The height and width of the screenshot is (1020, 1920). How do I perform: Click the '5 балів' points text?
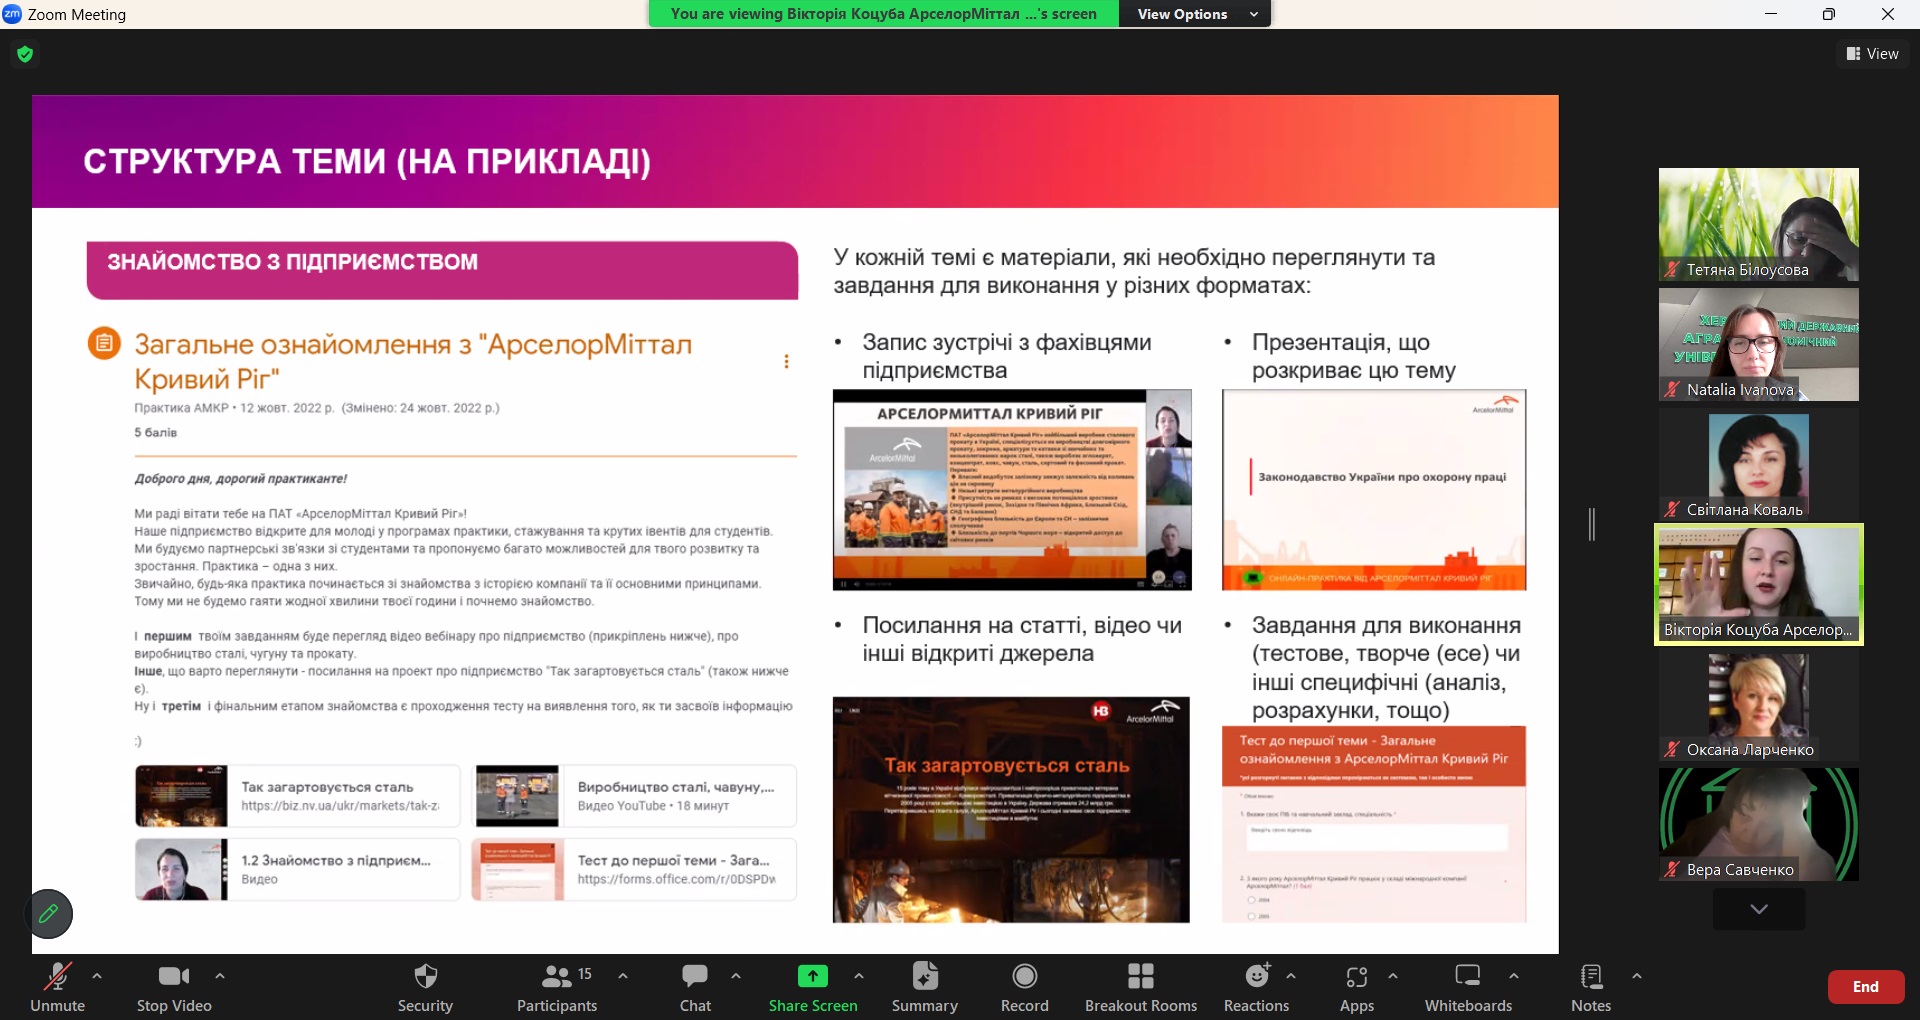pos(156,433)
